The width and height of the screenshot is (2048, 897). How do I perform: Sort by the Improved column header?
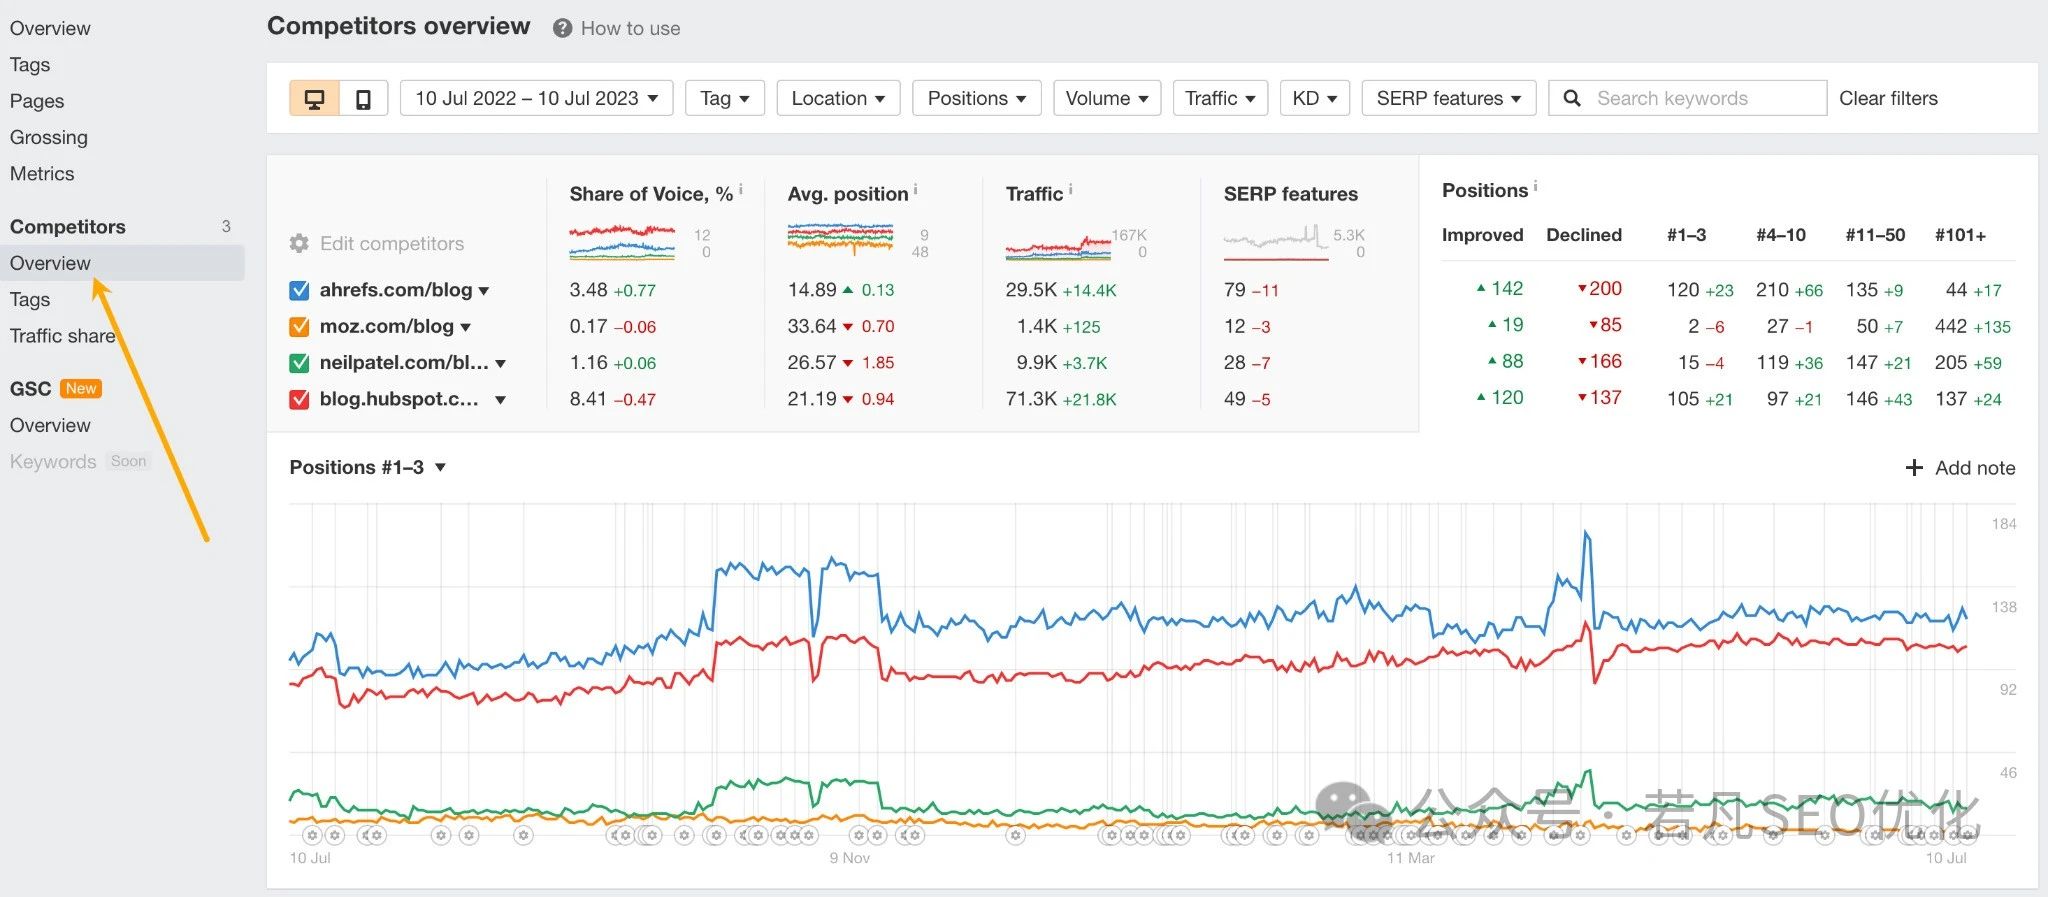pos(1482,235)
